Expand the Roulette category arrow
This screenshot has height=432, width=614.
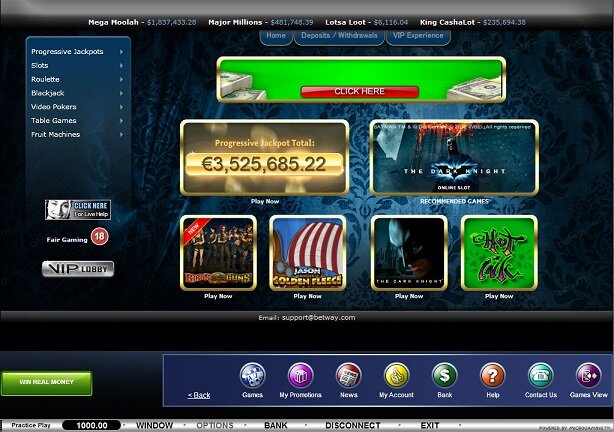point(121,79)
